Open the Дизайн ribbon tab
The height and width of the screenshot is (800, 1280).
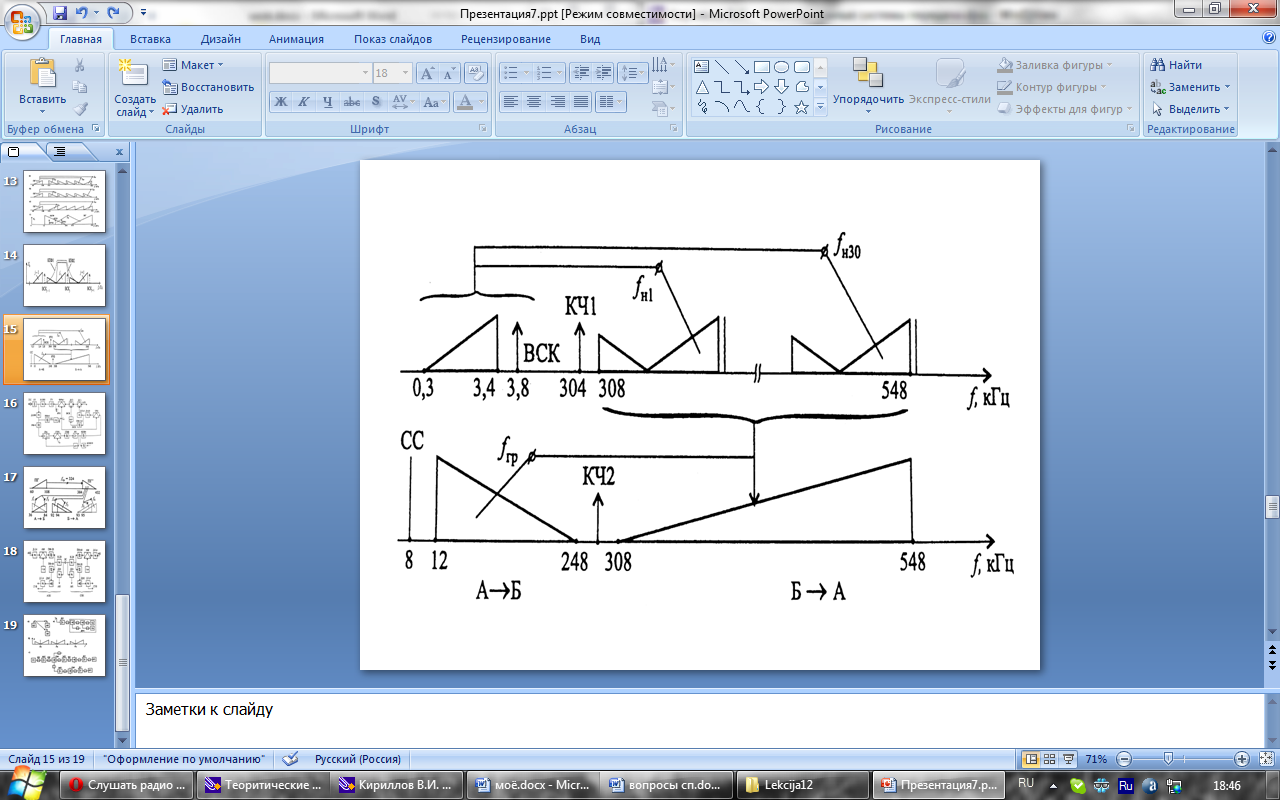(220, 39)
